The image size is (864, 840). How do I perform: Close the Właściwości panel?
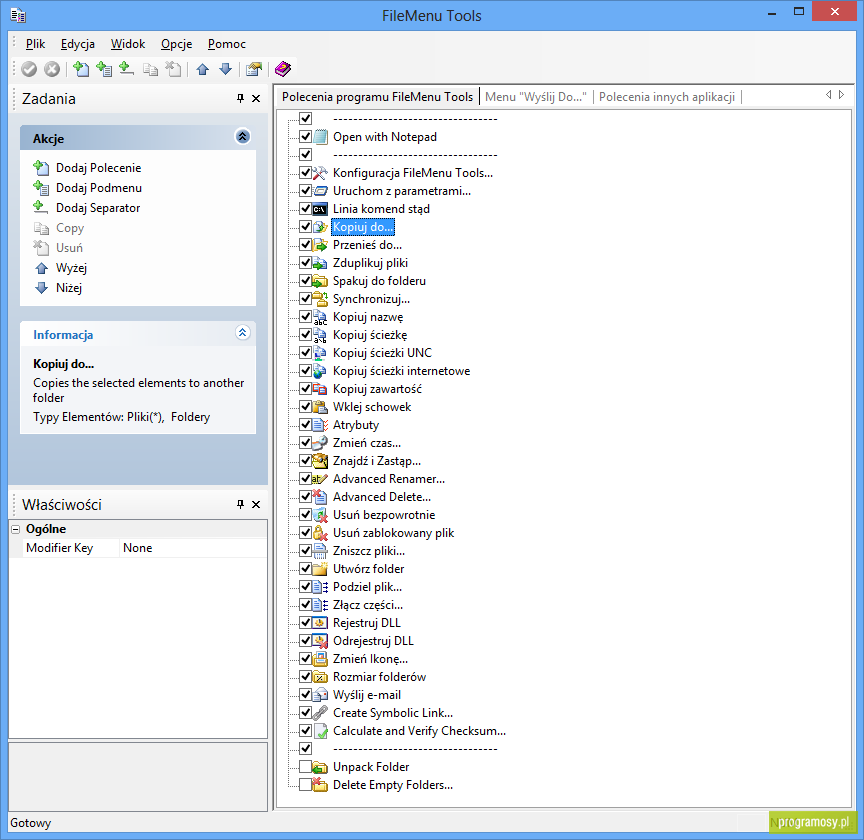(256, 504)
